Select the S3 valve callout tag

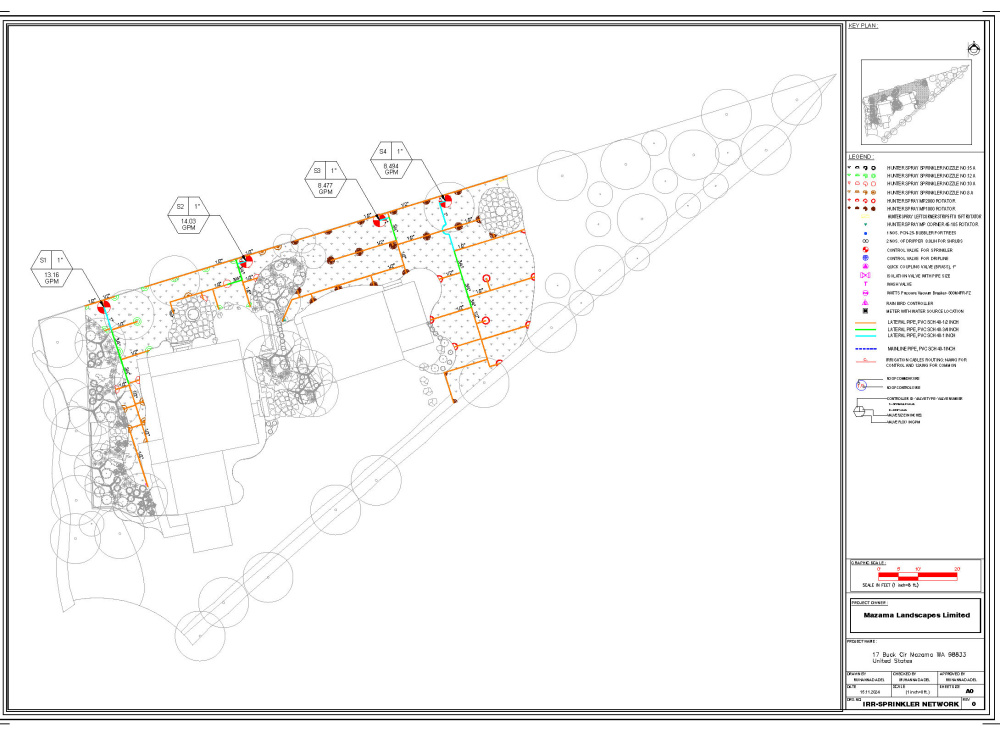point(326,180)
